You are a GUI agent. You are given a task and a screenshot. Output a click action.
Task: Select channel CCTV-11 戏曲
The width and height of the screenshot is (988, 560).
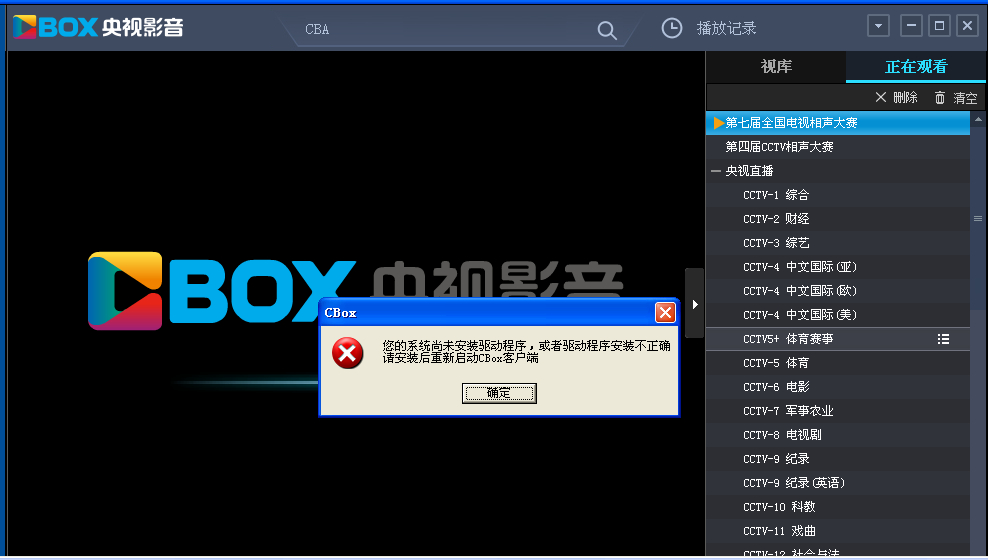(838, 530)
